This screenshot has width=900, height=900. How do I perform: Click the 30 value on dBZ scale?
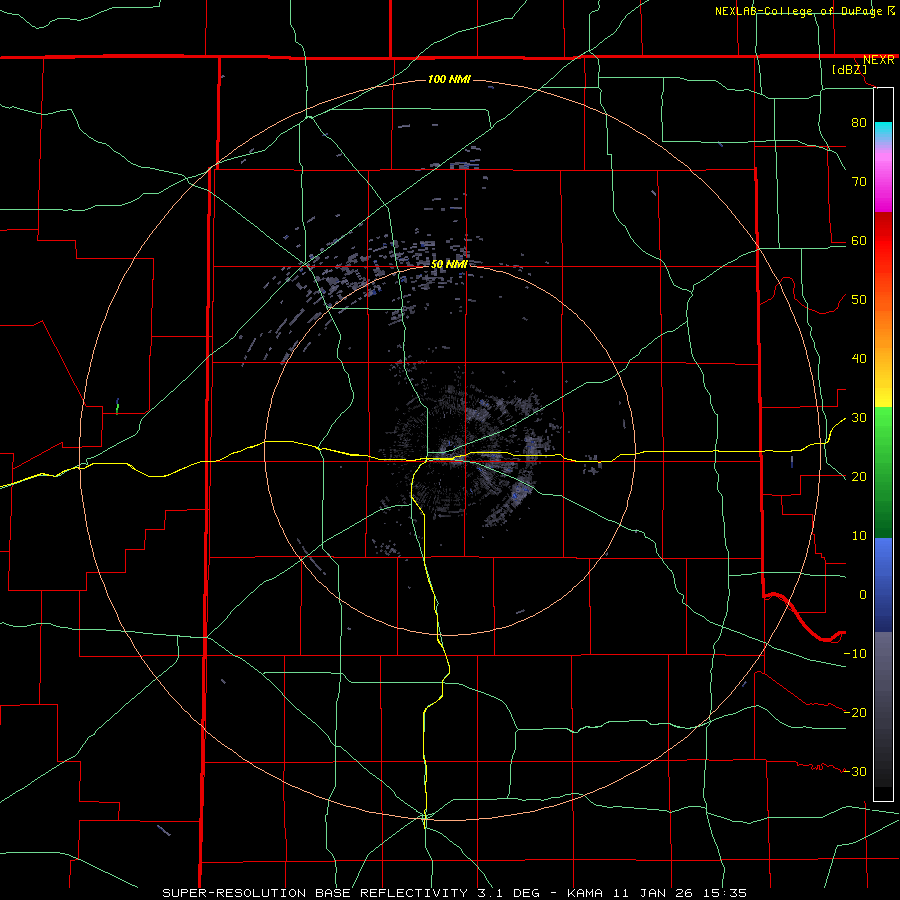point(859,417)
